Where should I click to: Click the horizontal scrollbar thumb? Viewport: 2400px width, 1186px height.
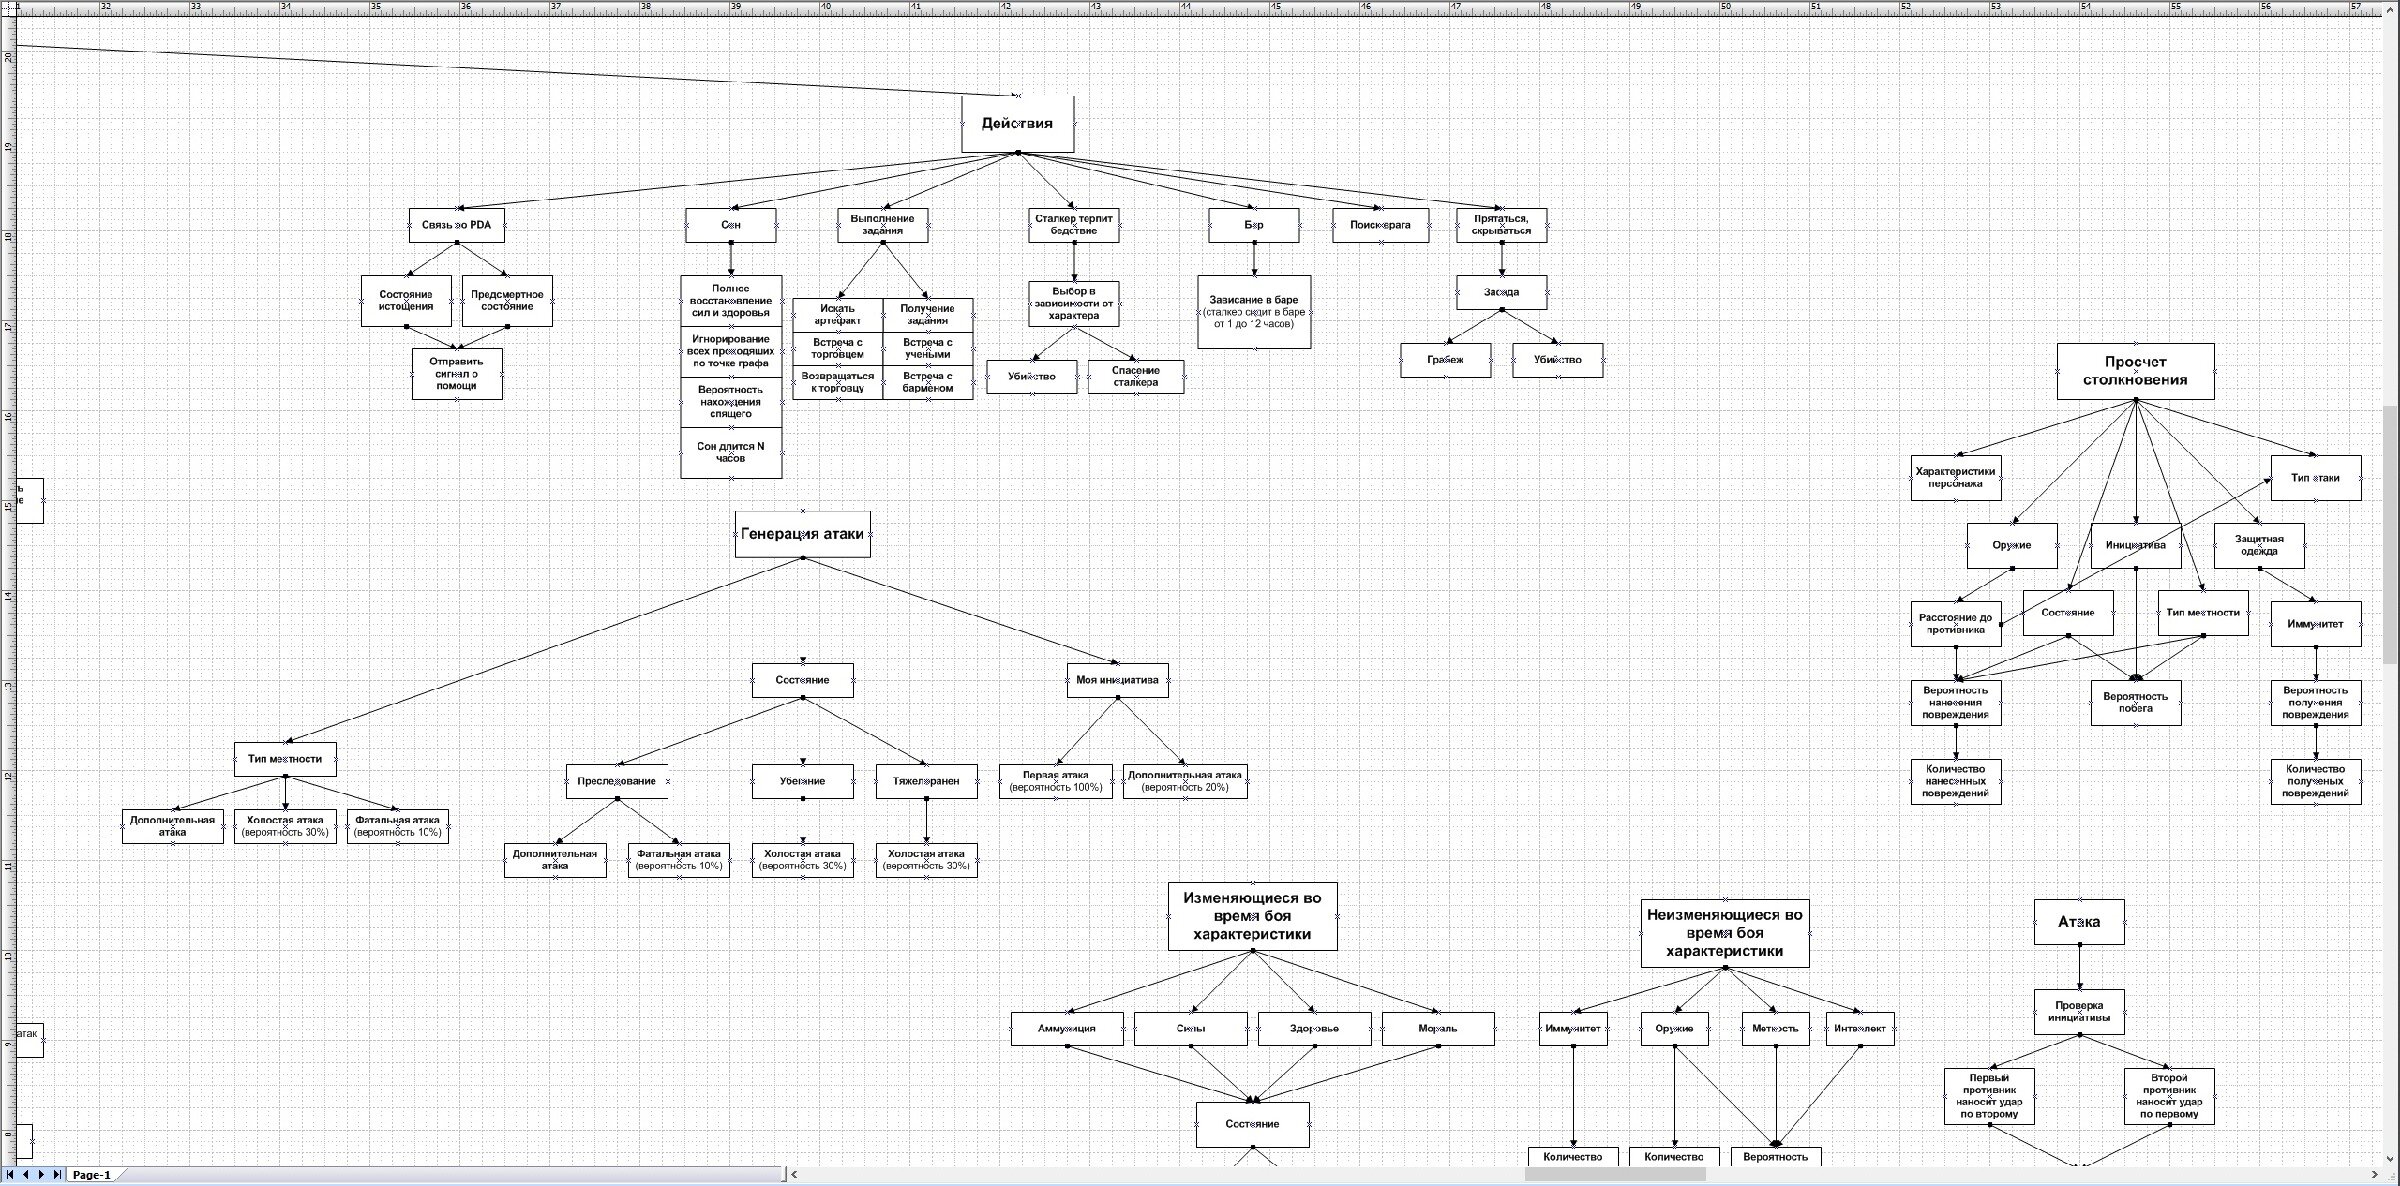(x=1614, y=1175)
